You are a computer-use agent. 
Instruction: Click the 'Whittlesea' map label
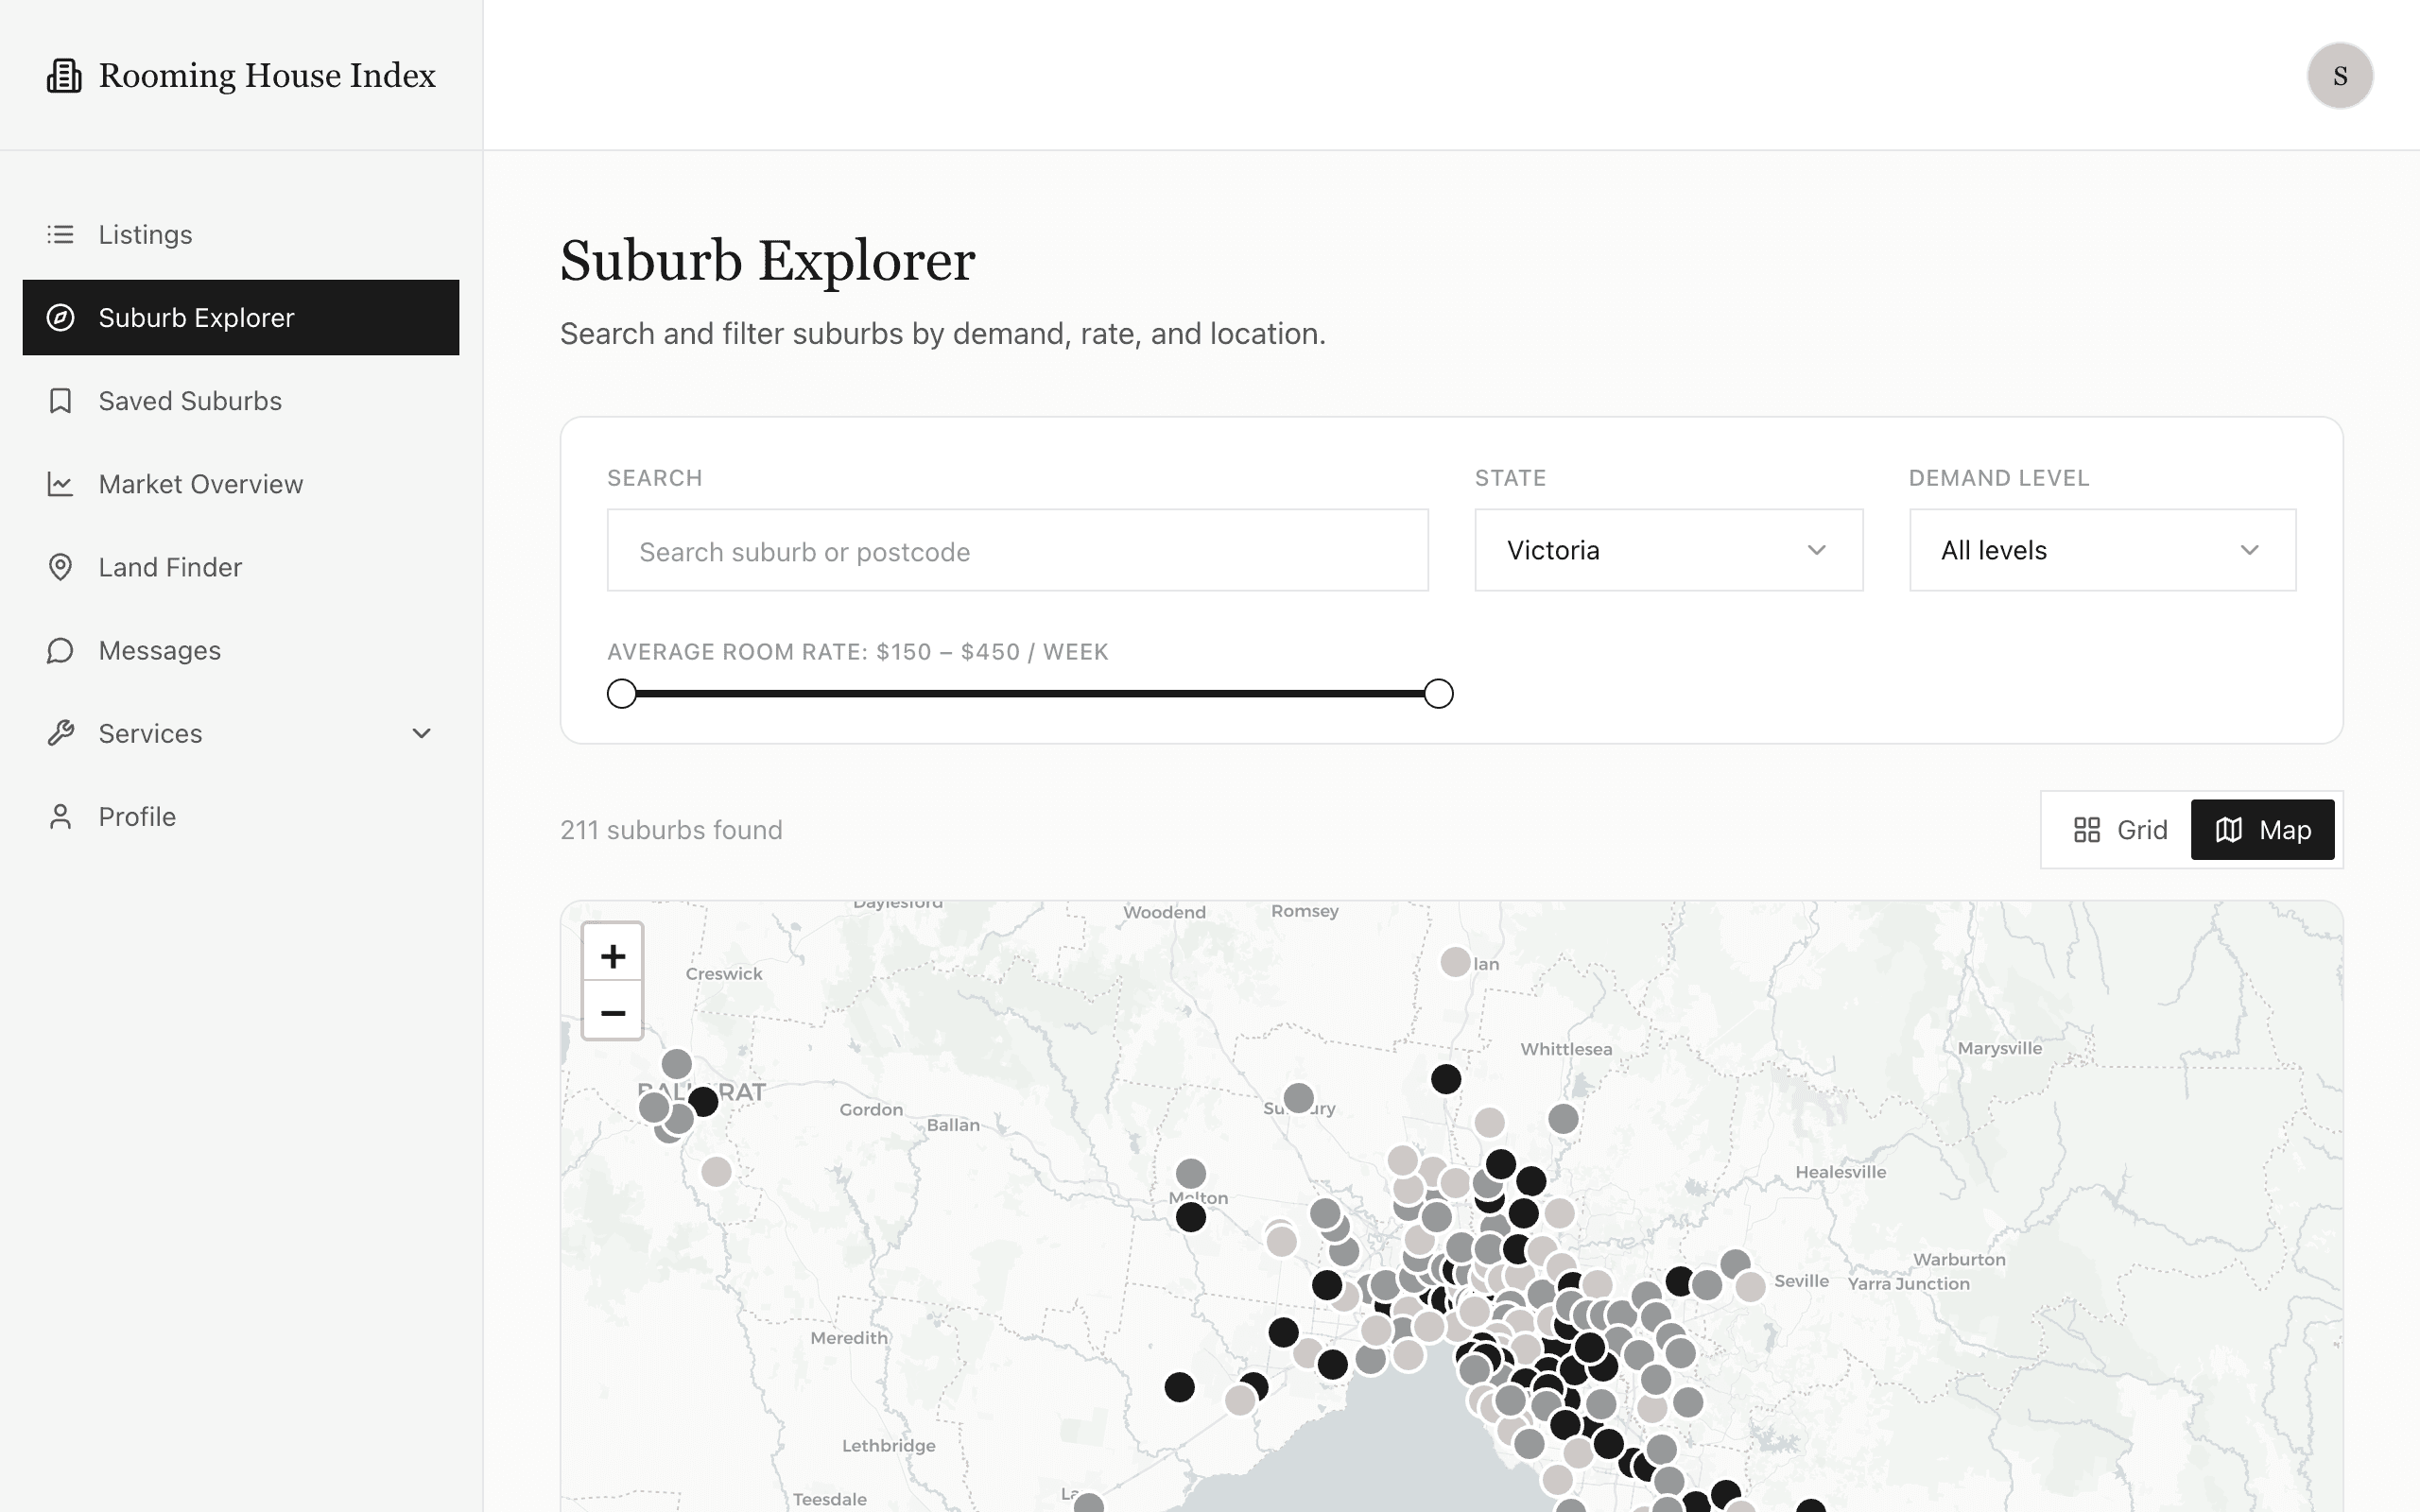pos(1566,1049)
